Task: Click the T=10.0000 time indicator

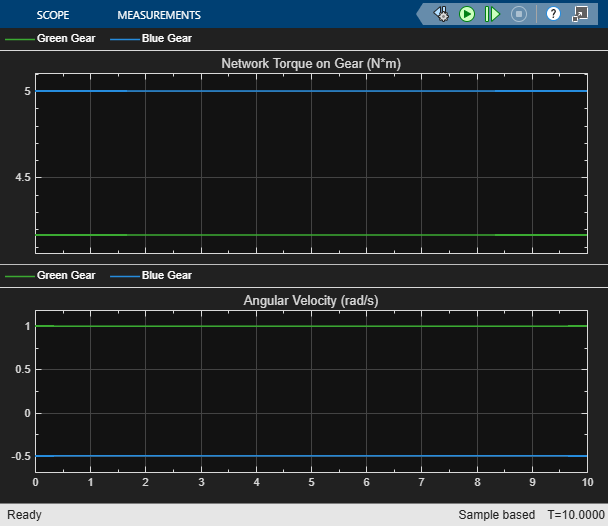Action: [572, 515]
